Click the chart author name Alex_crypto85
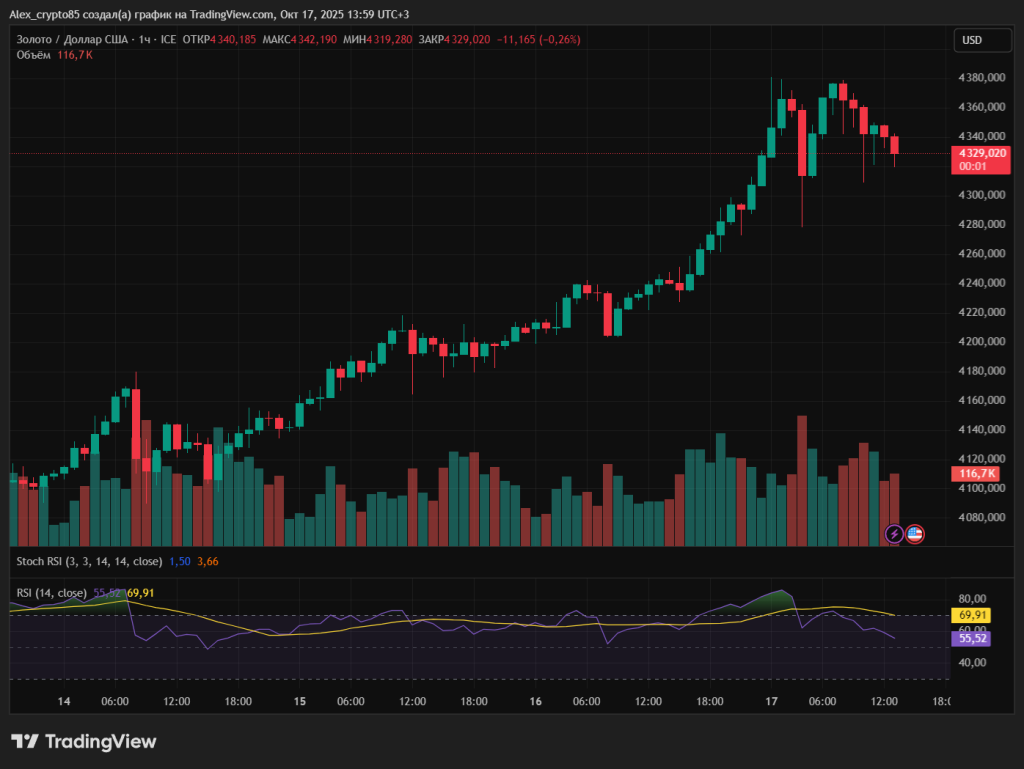The width and height of the screenshot is (1024, 769). tap(45, 16)
